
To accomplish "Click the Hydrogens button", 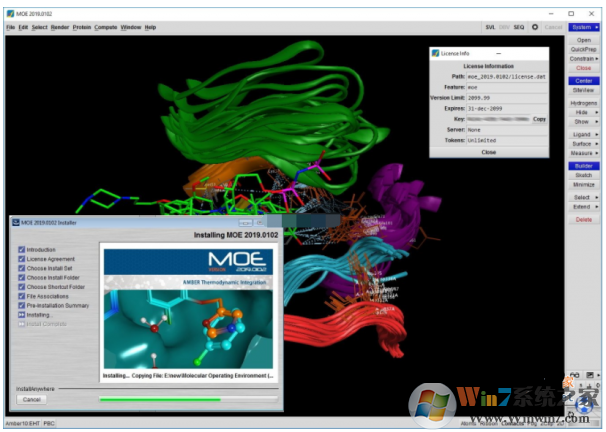I will [x=584, y=103].
